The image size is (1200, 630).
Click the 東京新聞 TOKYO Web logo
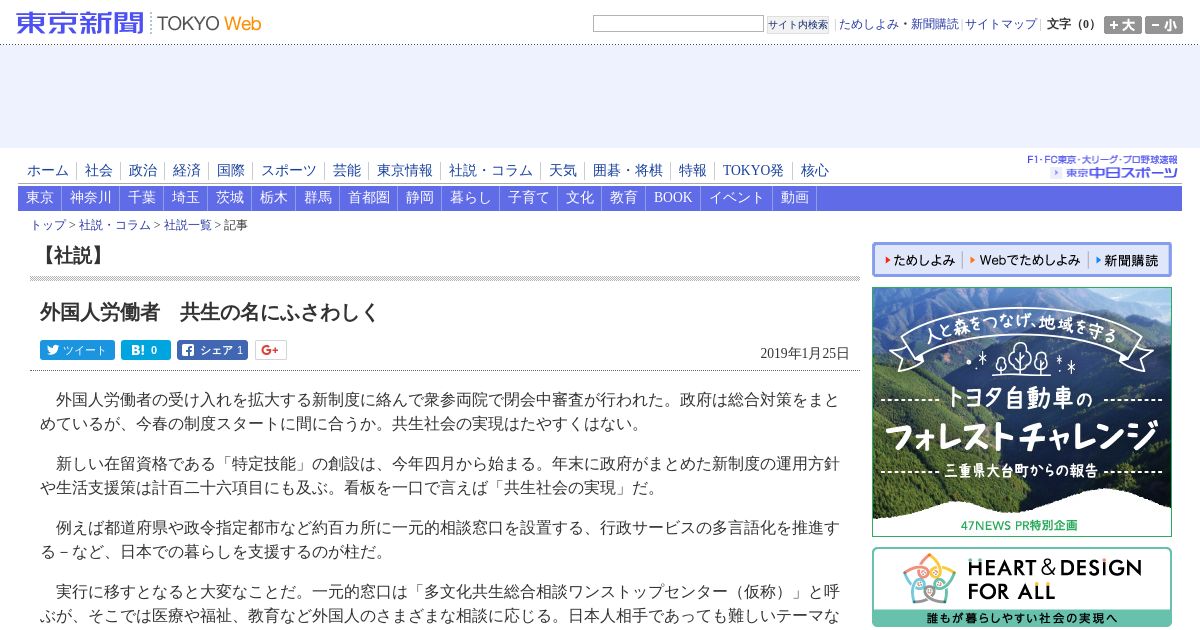139,23
